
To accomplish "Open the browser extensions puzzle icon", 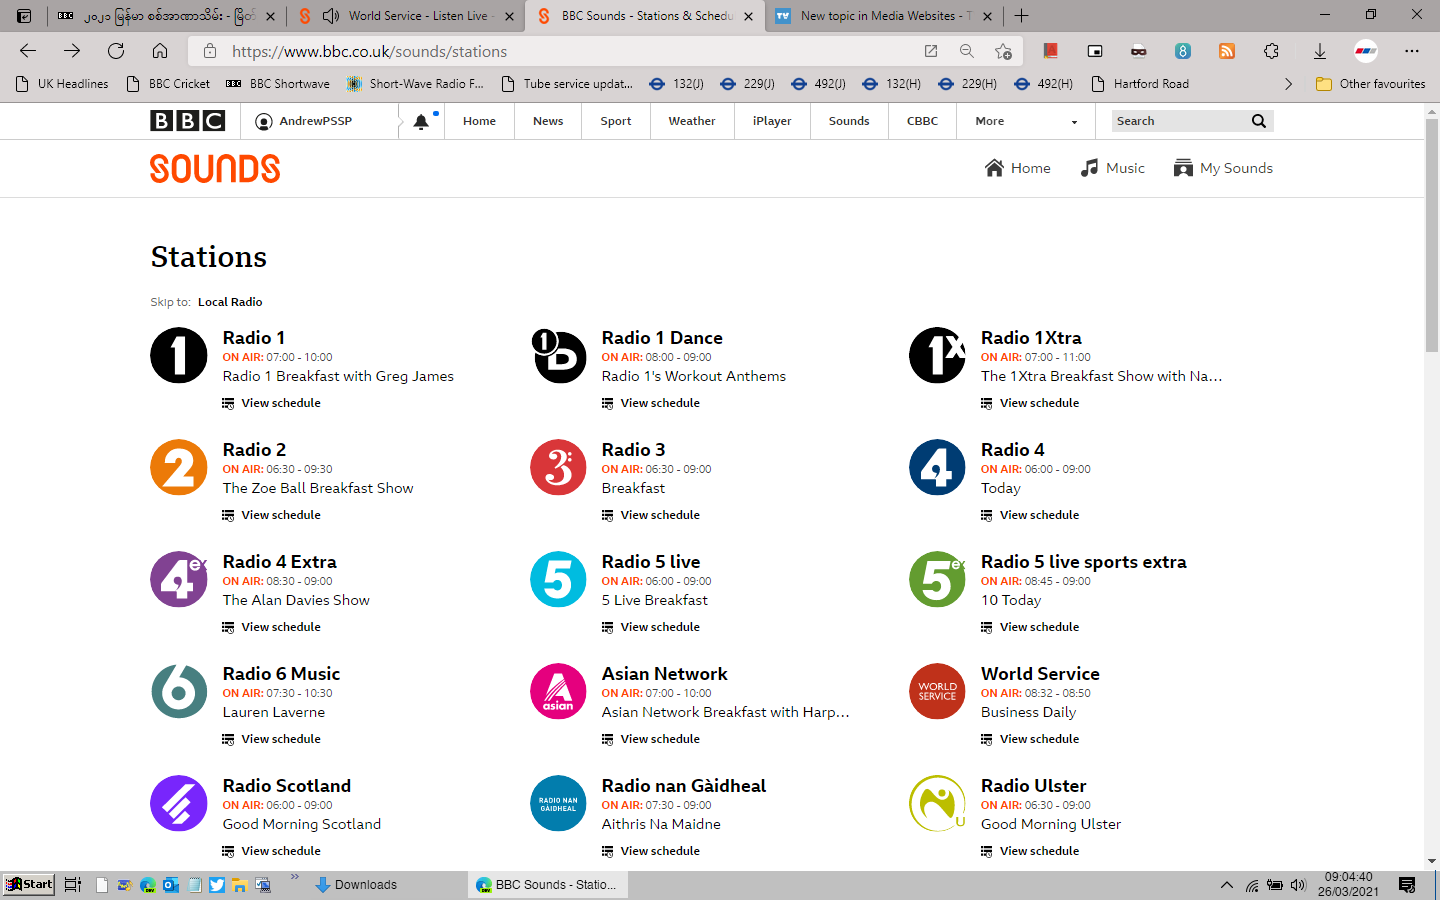I will (1271, 51).
